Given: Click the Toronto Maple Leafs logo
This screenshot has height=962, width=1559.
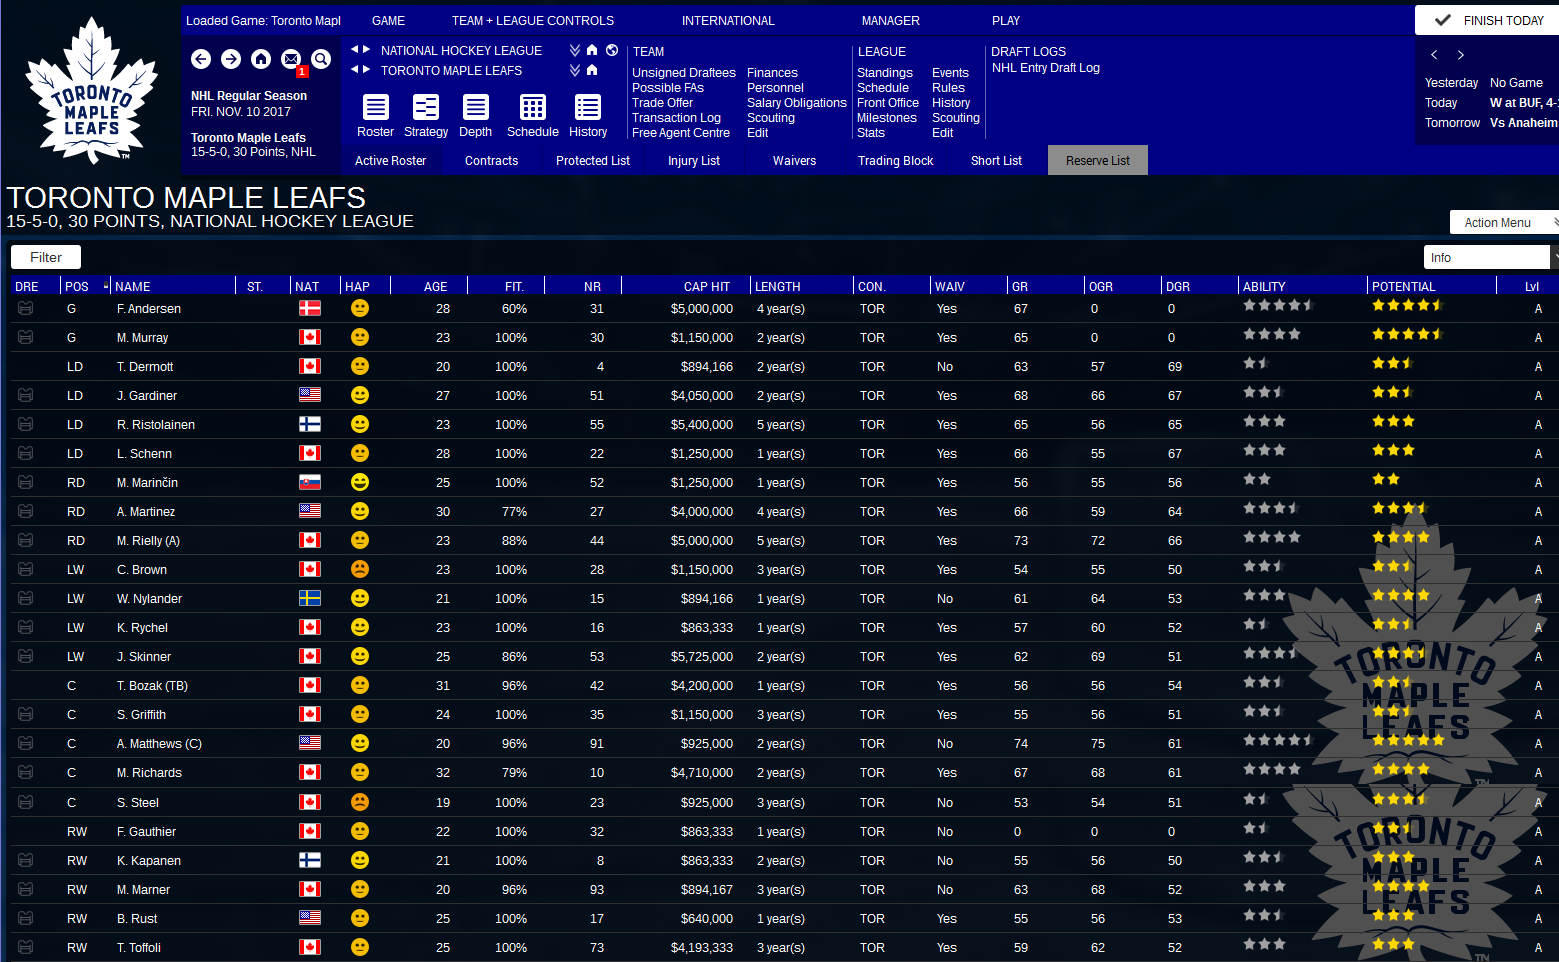Looking at the screenshot, I should [92, 90].
